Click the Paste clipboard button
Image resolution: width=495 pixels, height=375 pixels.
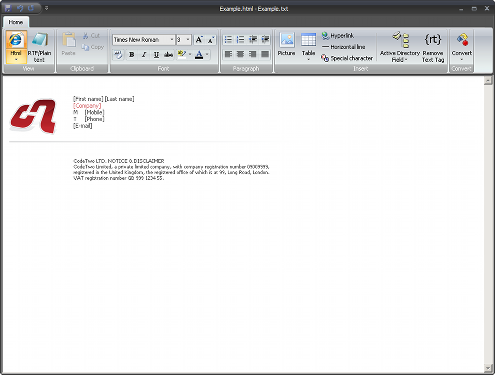pyautogui.click(x=69, y=44)
